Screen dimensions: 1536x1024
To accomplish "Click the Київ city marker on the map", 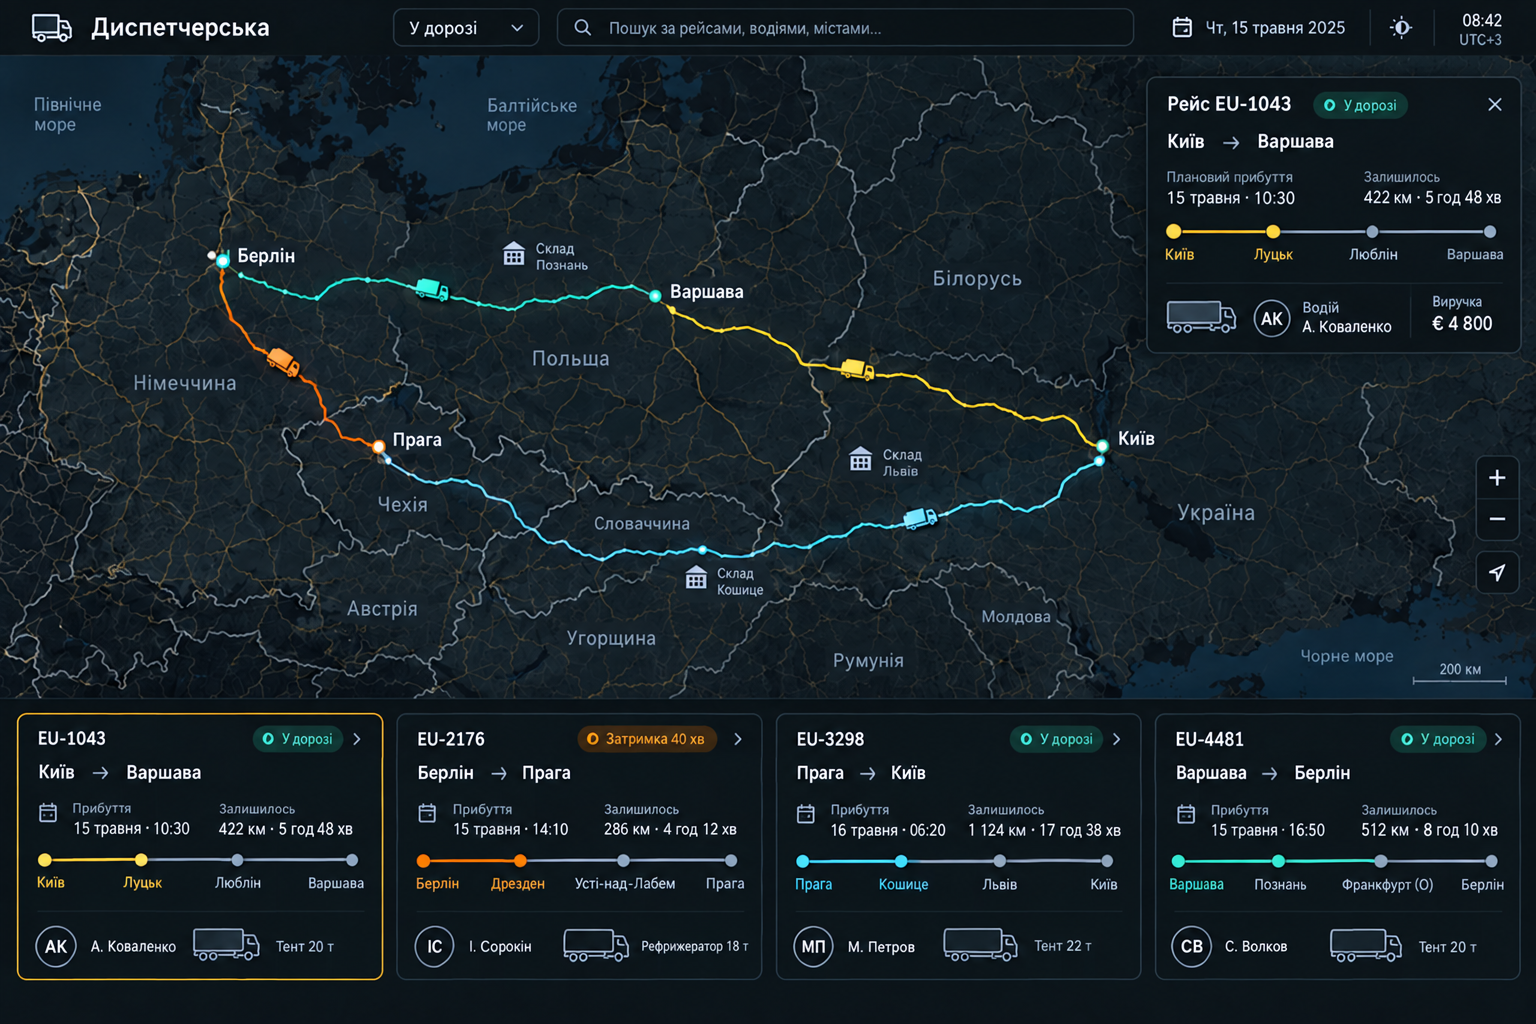I will pos(1101,445).
